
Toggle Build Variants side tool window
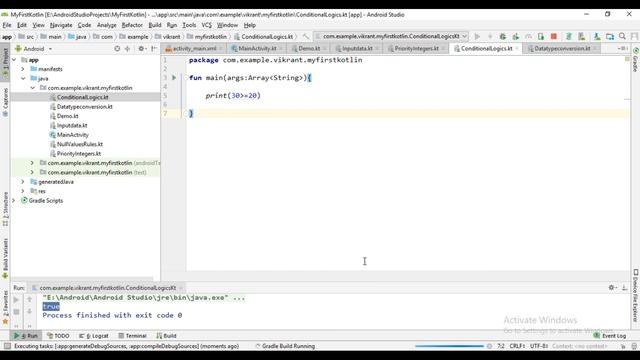coord(5,258)
